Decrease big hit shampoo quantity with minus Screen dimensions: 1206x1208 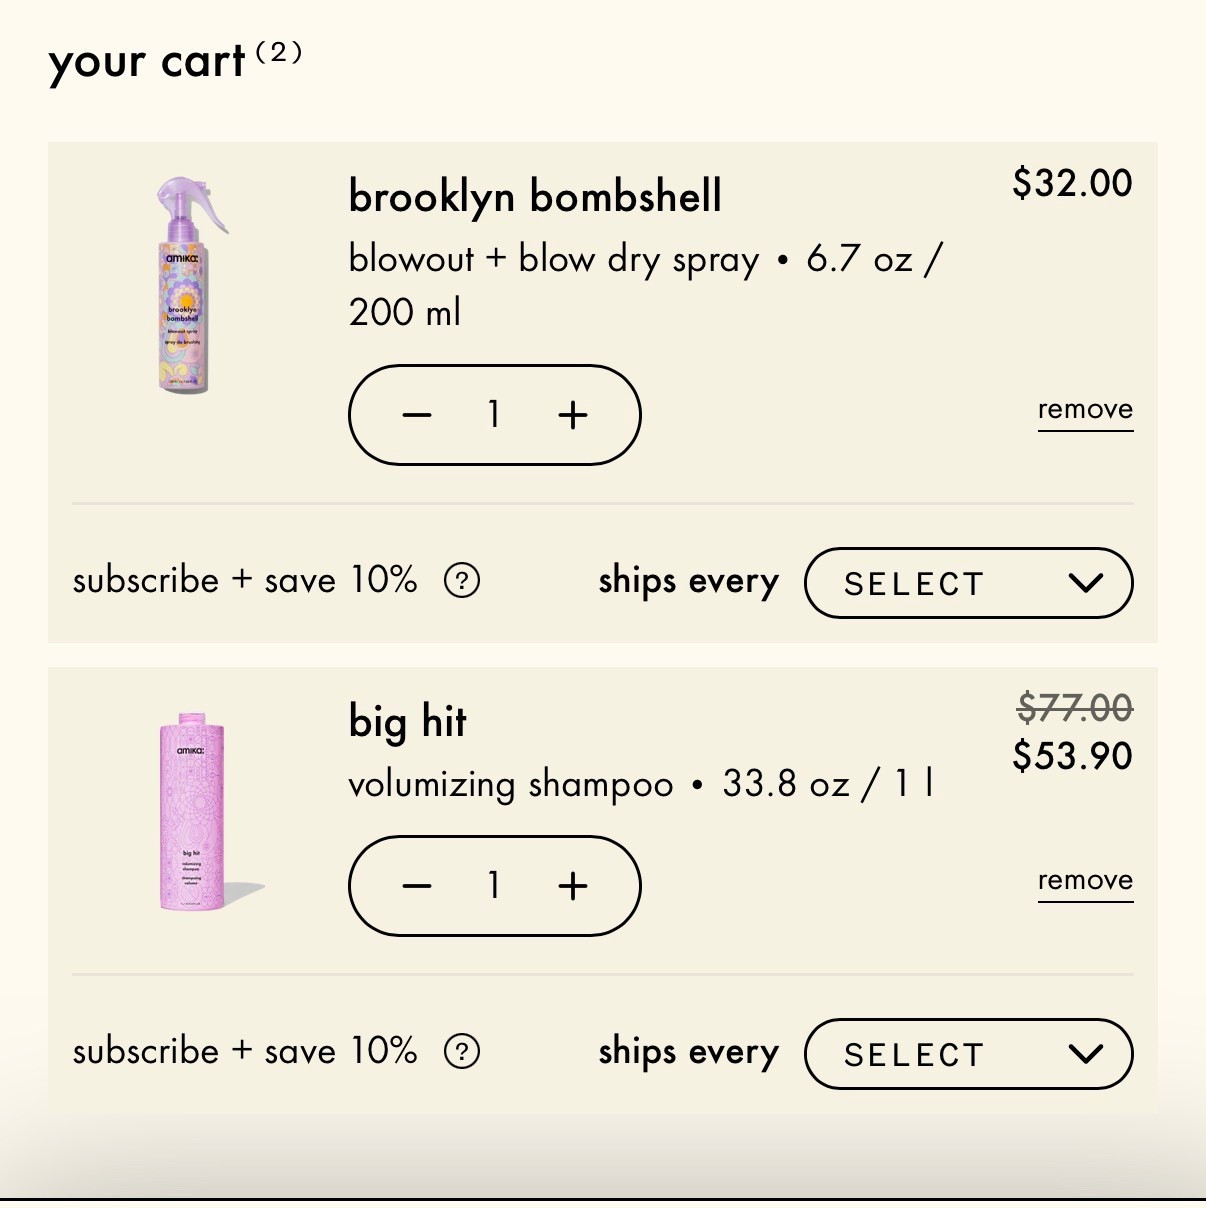click(x=417, y=886)
